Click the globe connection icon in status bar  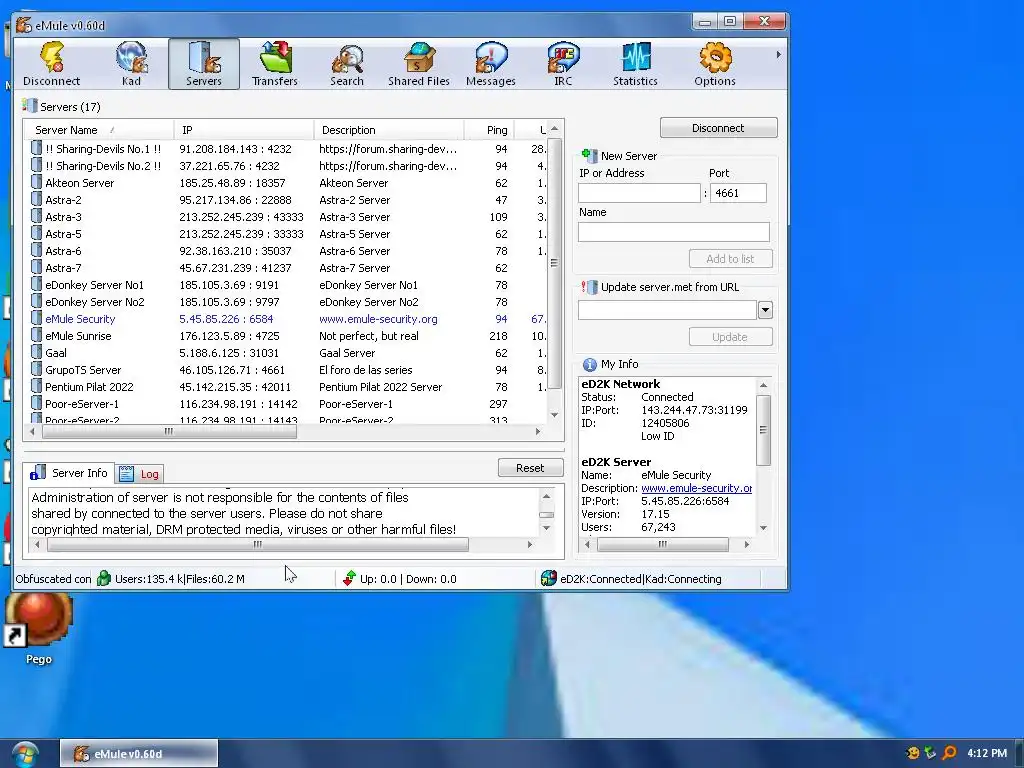549,579
